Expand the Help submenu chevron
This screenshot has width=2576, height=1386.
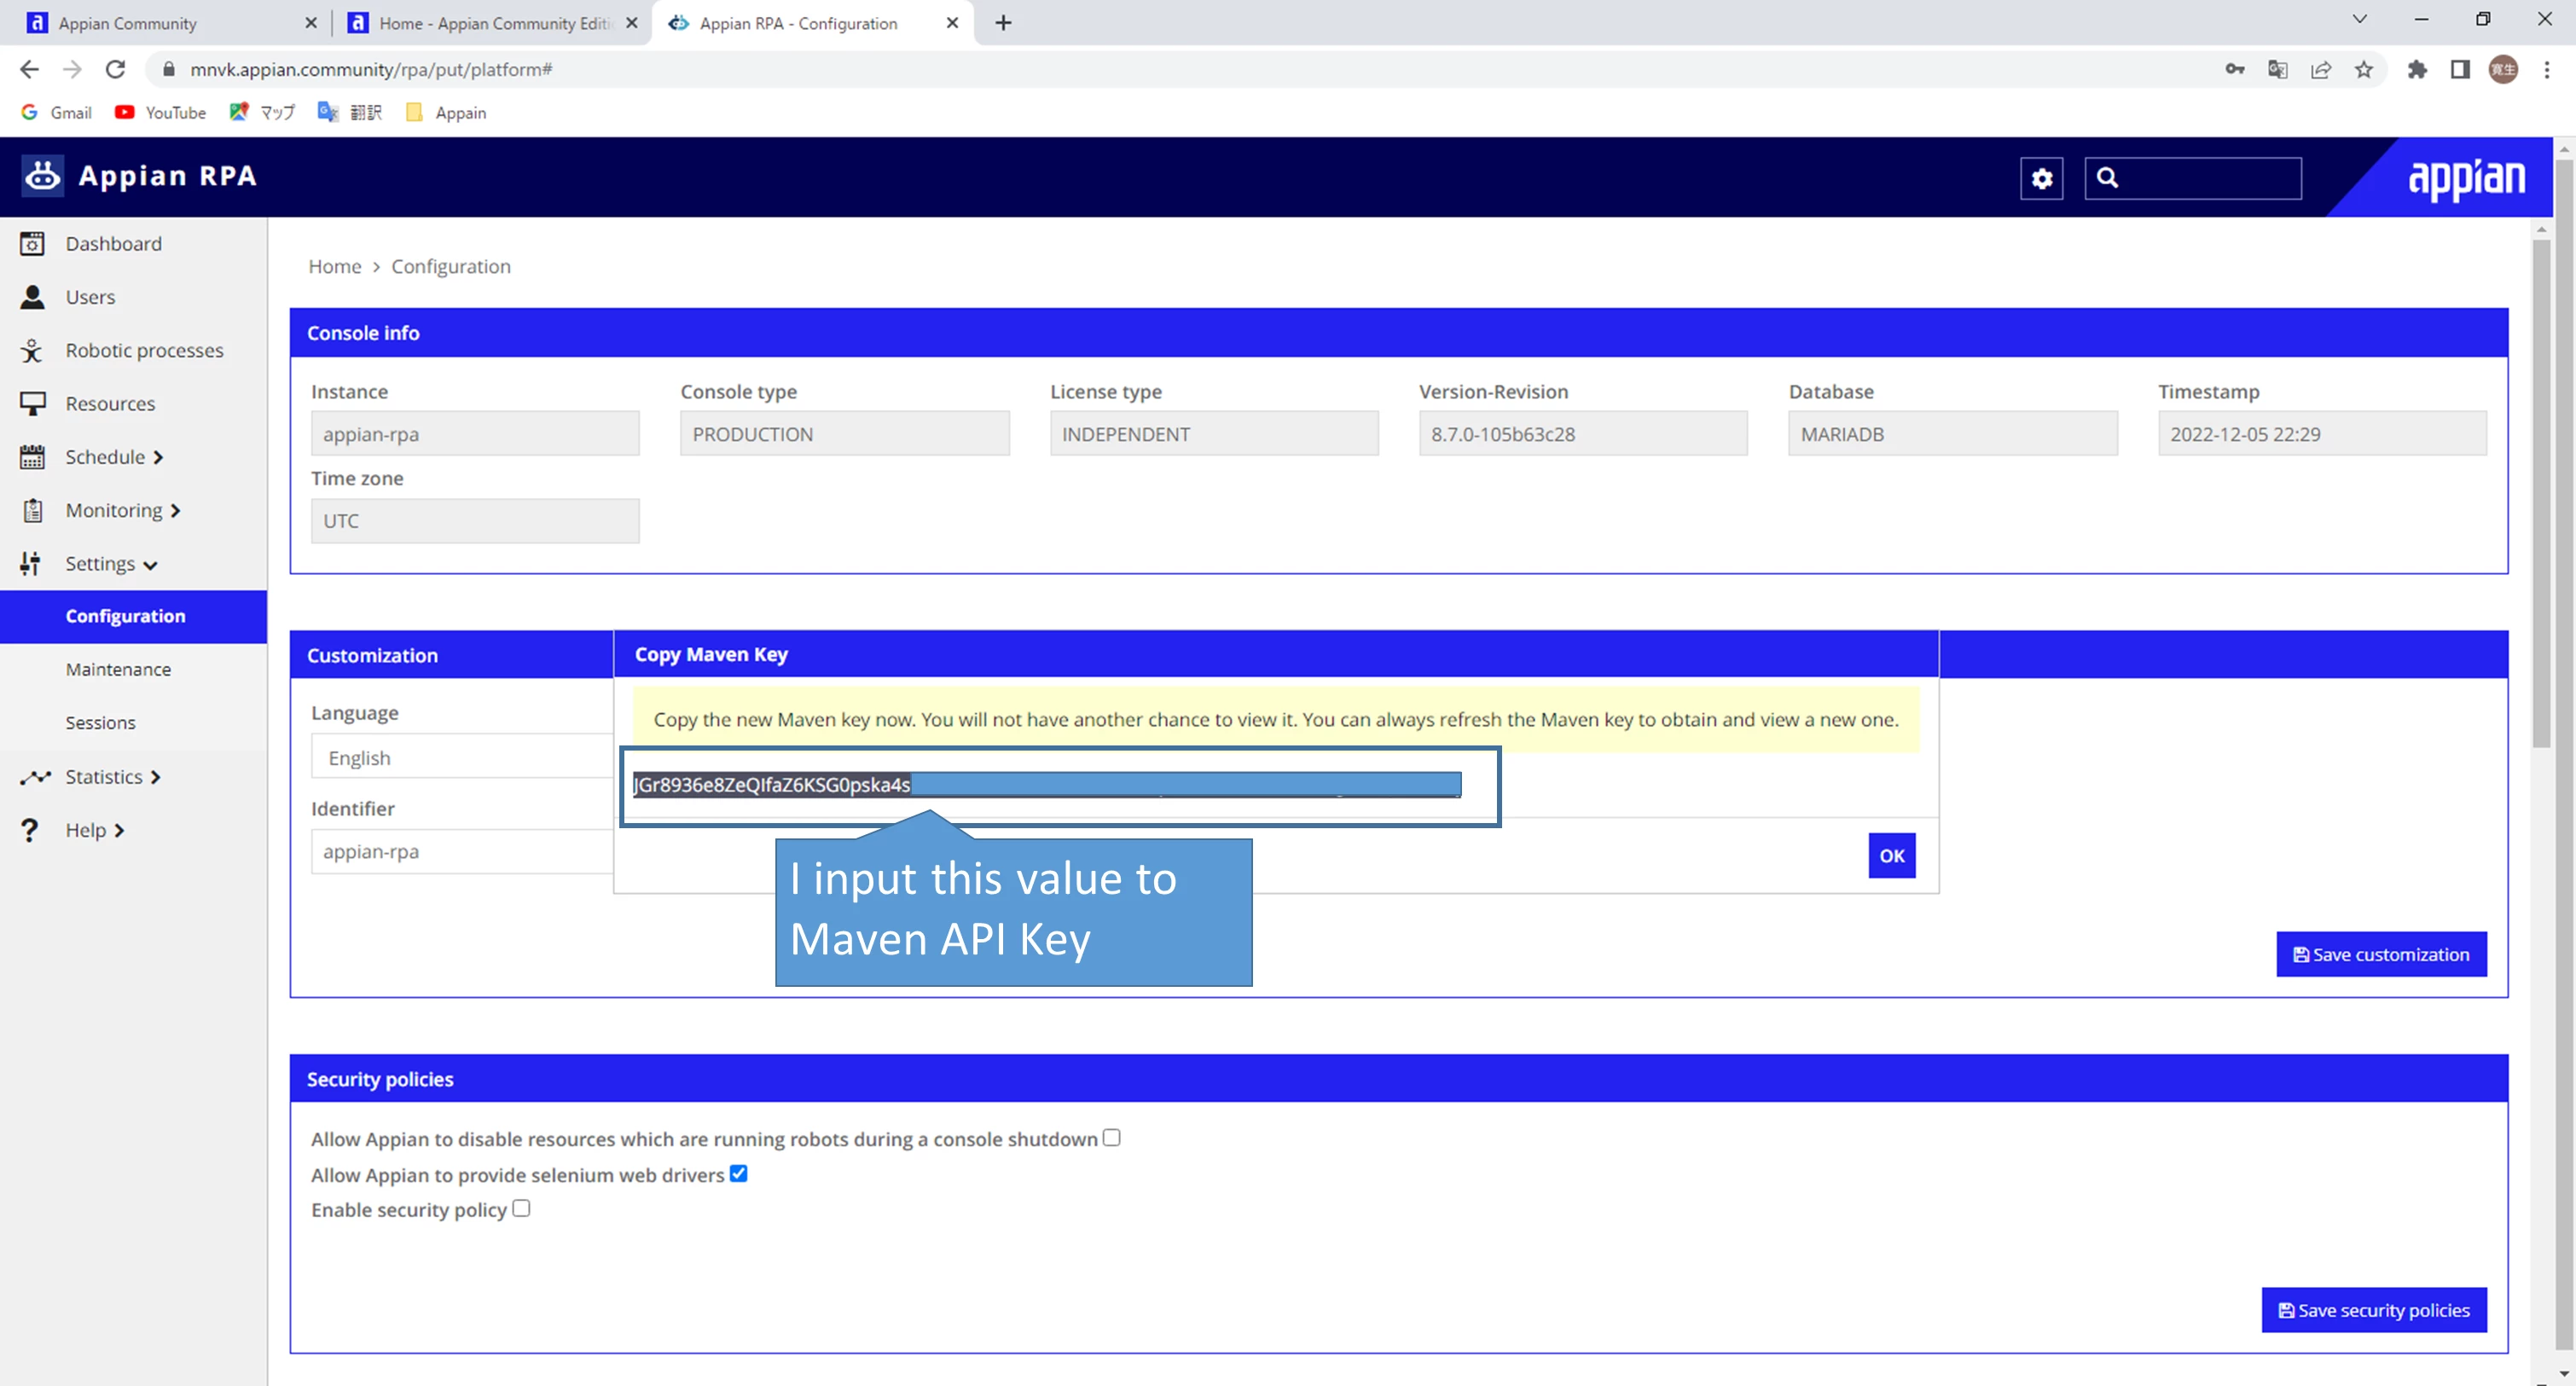119,831
